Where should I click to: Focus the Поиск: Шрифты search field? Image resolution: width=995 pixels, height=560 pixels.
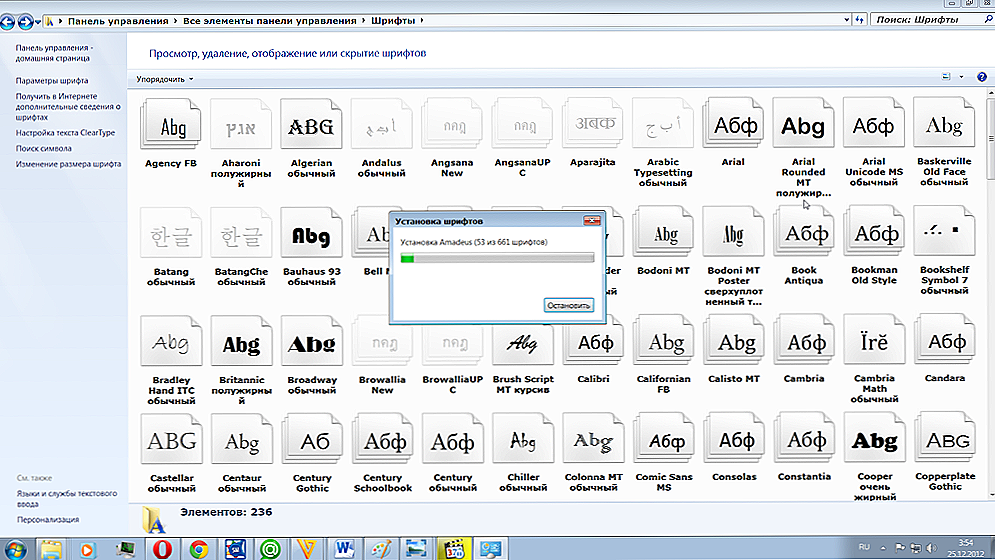coord(932,20)
